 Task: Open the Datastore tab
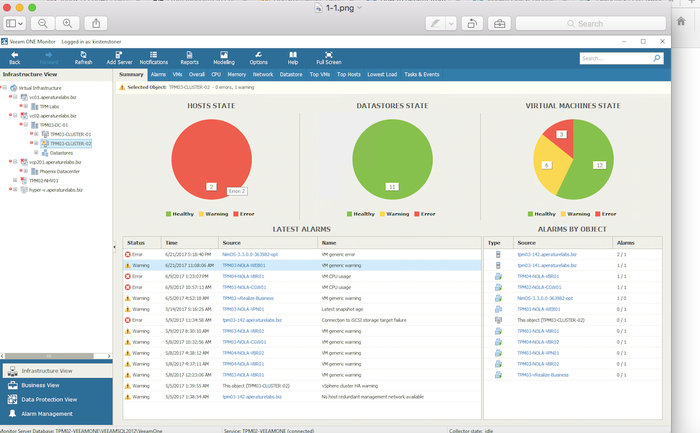(291, 74)
